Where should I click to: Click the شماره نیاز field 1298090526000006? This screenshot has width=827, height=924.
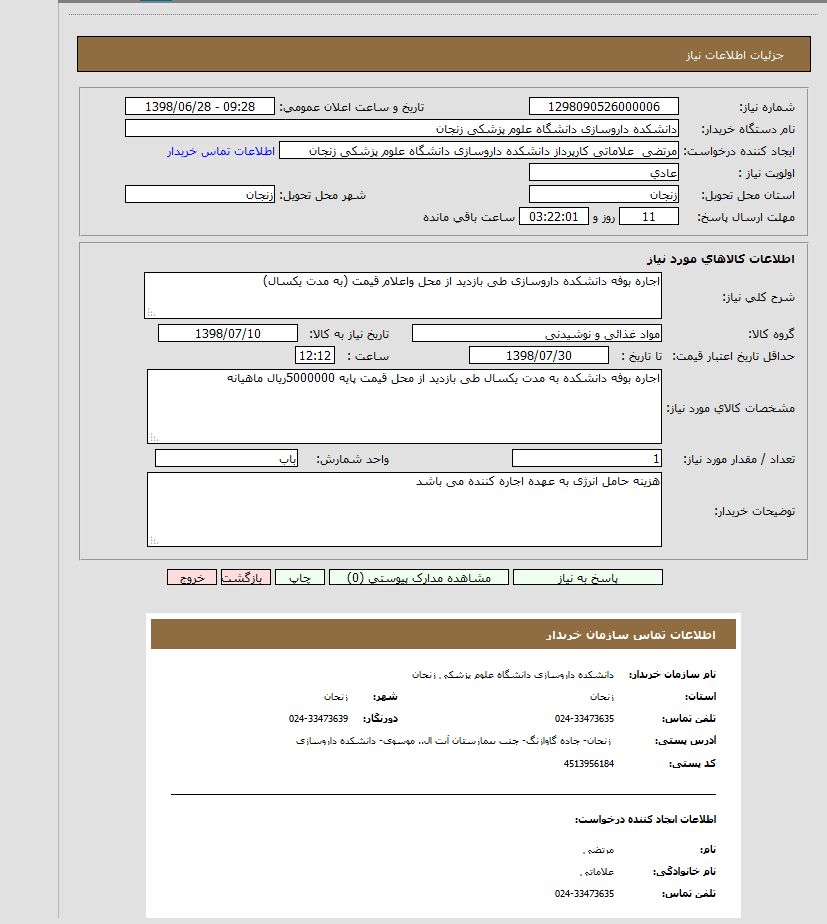(x=603, y=107)
